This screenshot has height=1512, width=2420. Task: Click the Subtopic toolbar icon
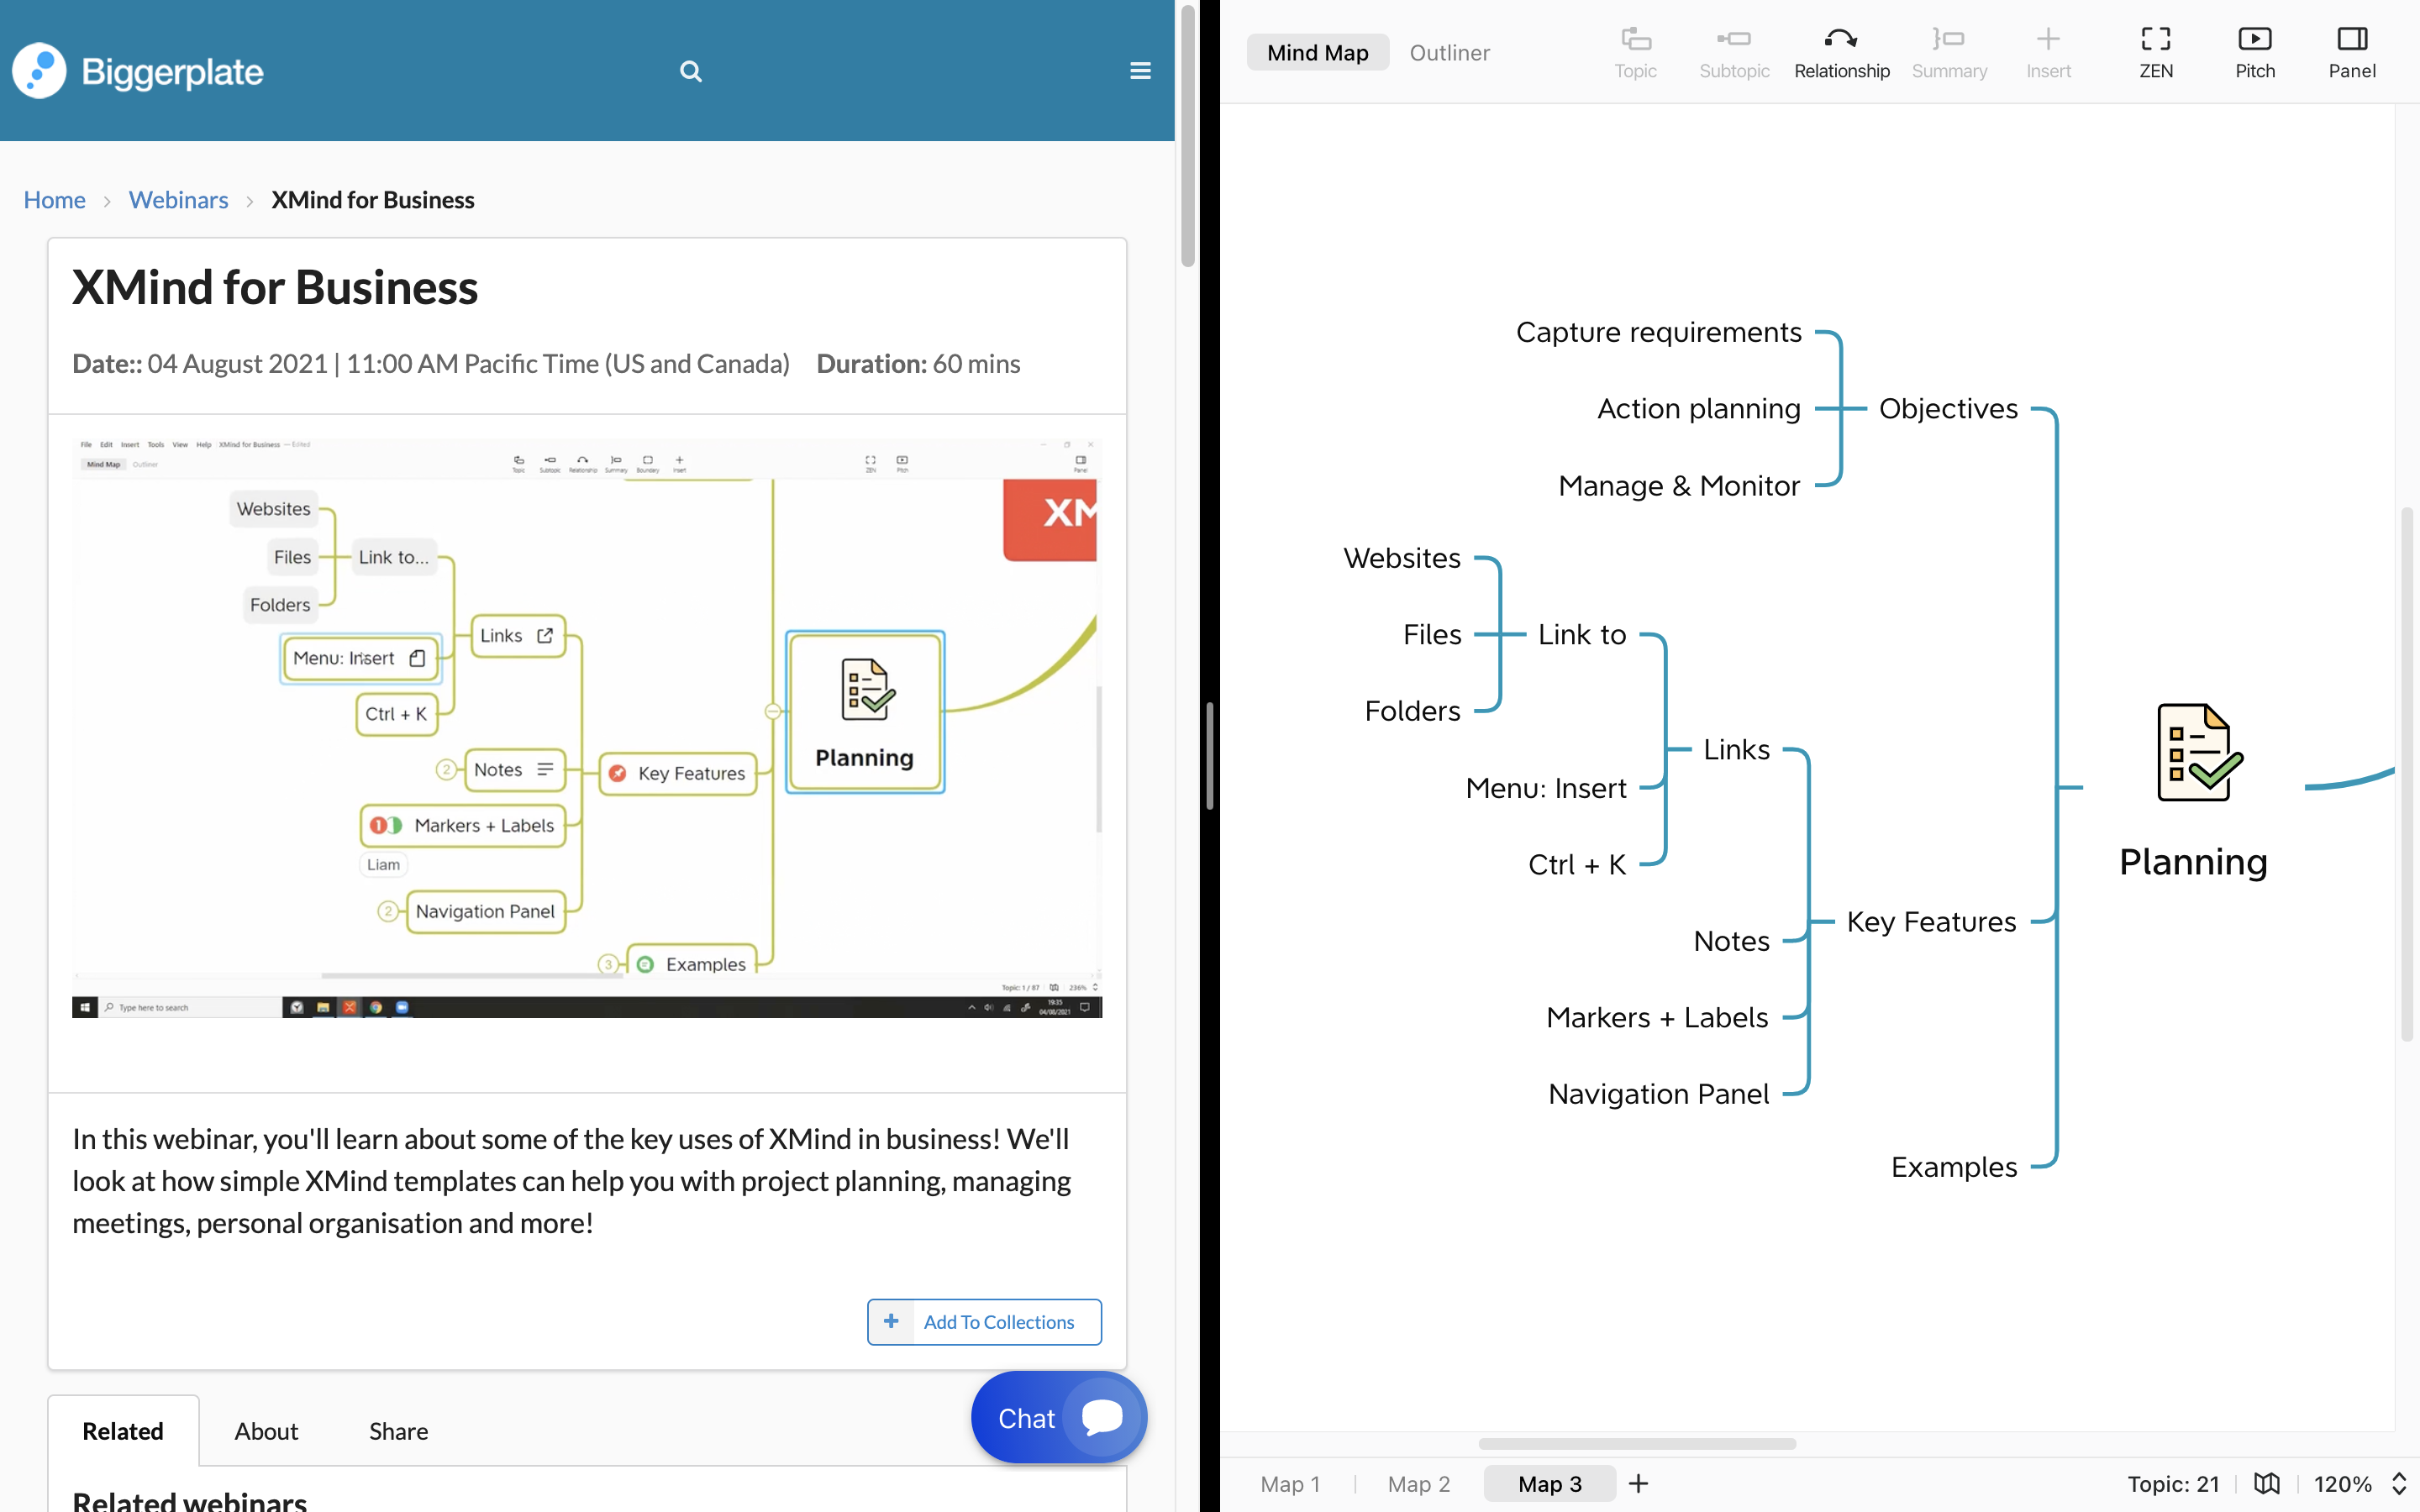pyautogui.click(x=1734, y=40)
